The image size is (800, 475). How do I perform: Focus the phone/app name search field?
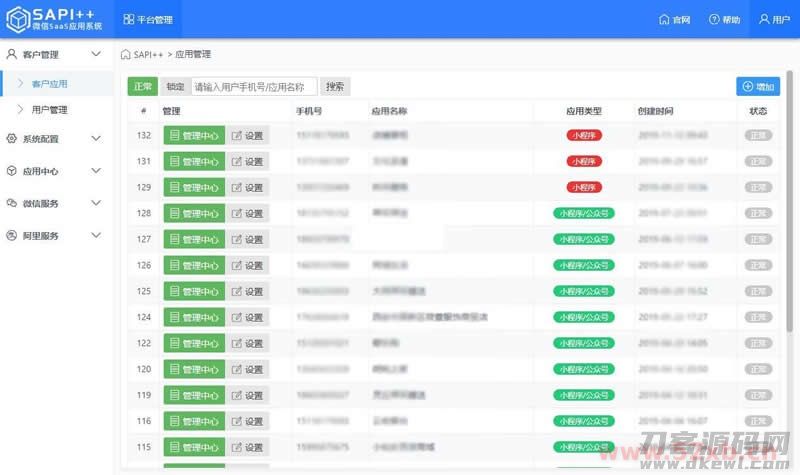coord(254,87)
